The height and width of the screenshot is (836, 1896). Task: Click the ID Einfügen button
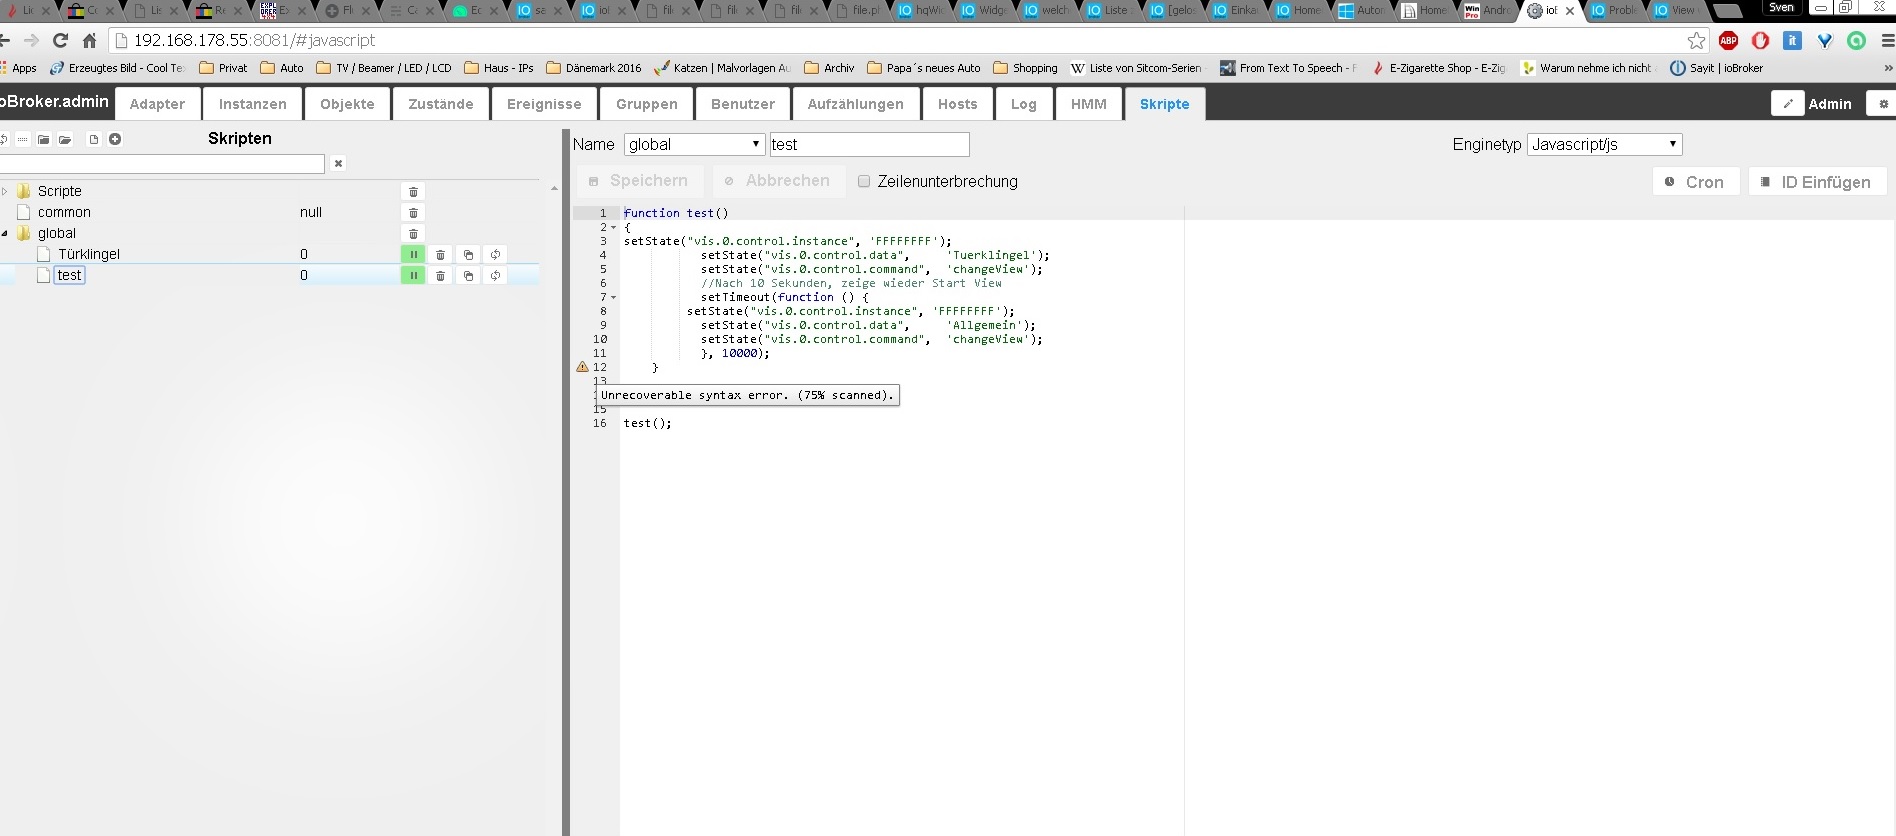pos(1816,182)
